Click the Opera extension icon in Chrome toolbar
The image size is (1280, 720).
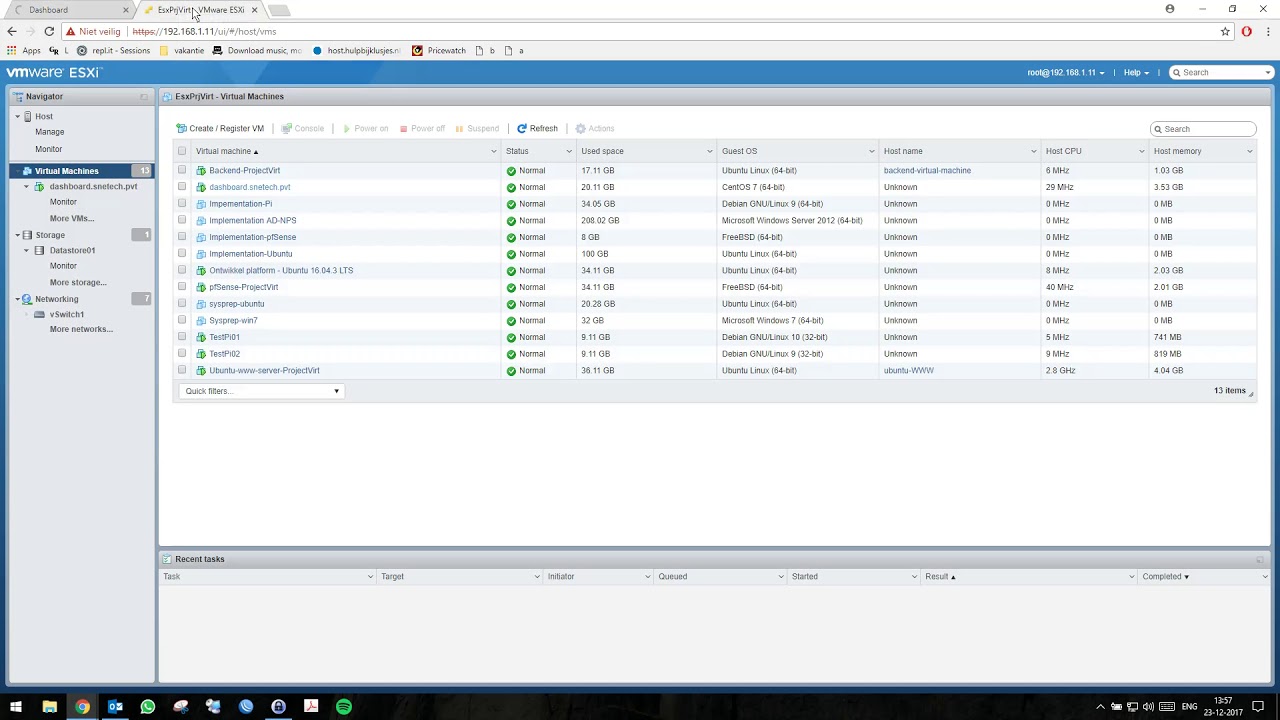(1246, 31)
